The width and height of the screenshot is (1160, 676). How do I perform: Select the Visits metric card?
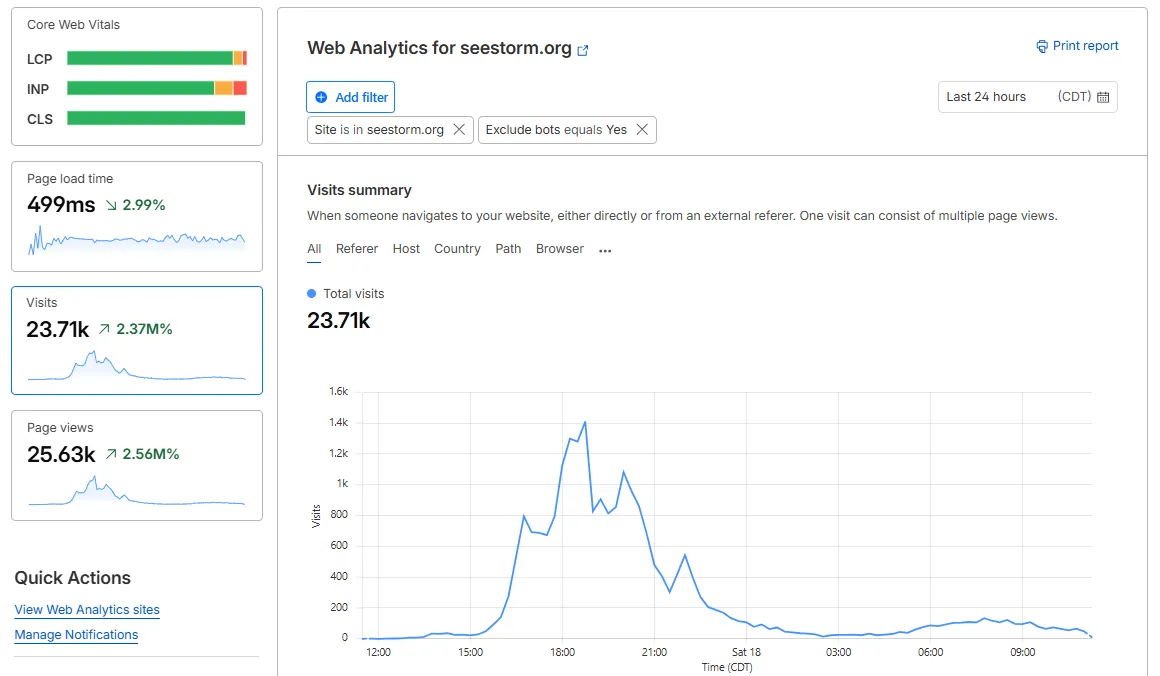tap(136, 340)
